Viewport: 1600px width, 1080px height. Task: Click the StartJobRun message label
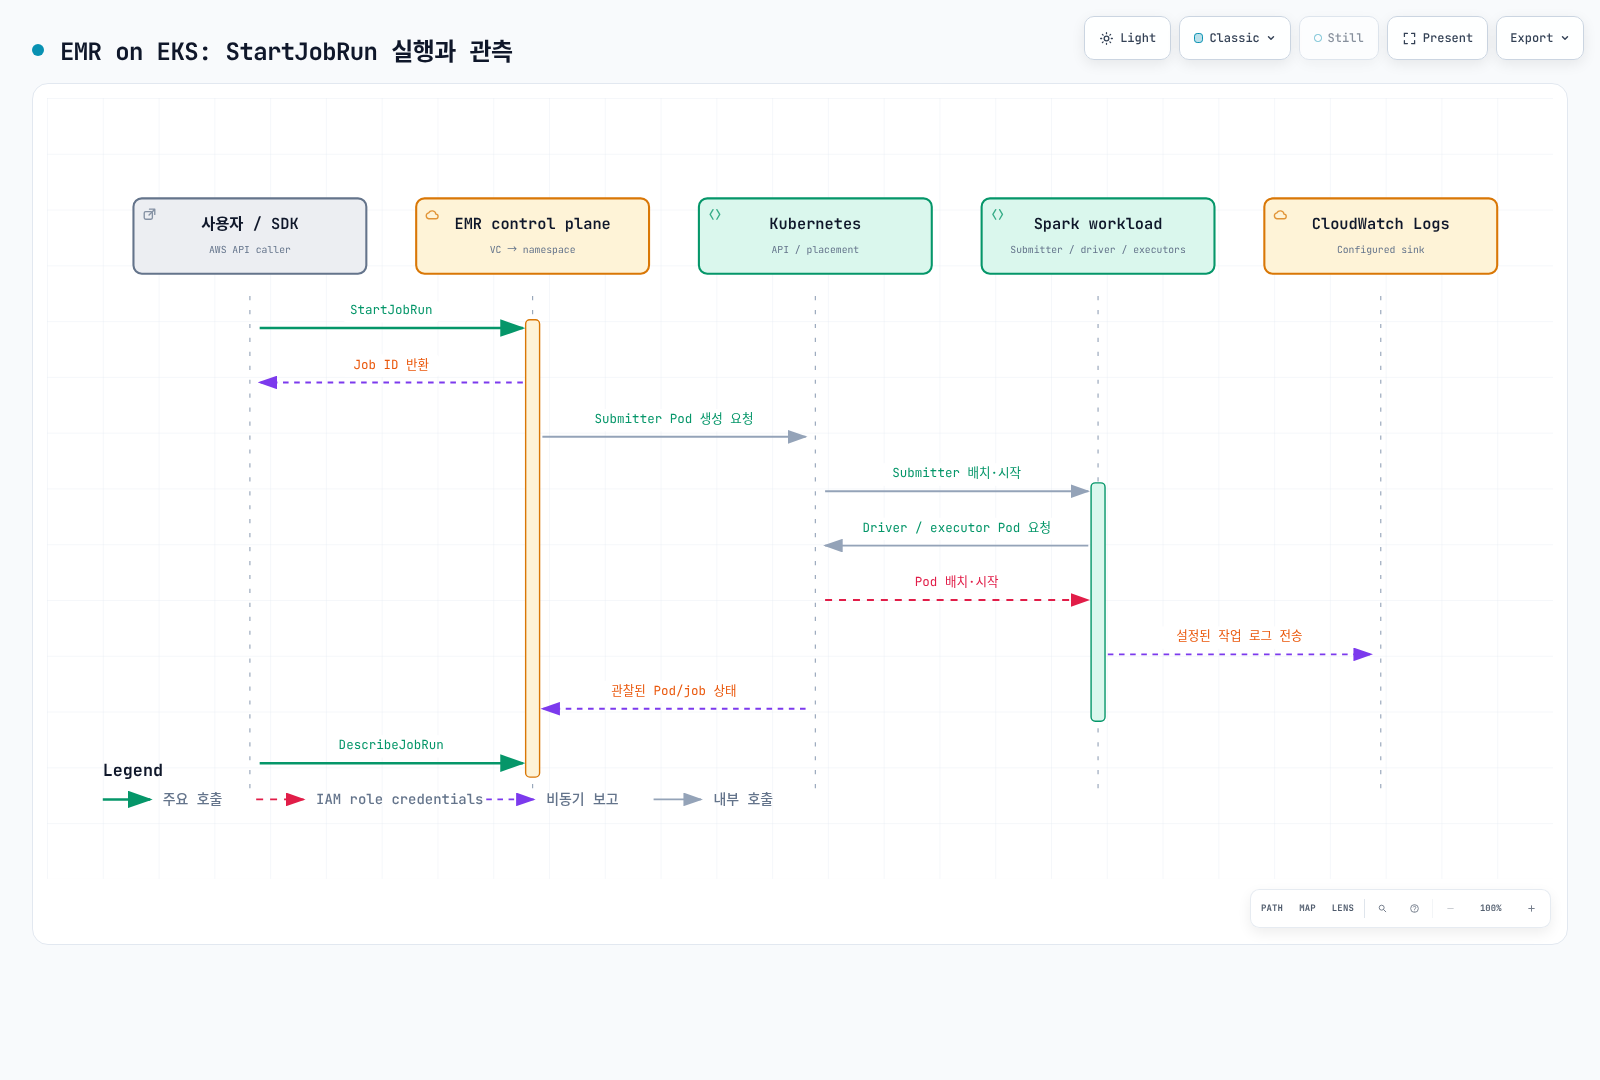tap(391, 310)
